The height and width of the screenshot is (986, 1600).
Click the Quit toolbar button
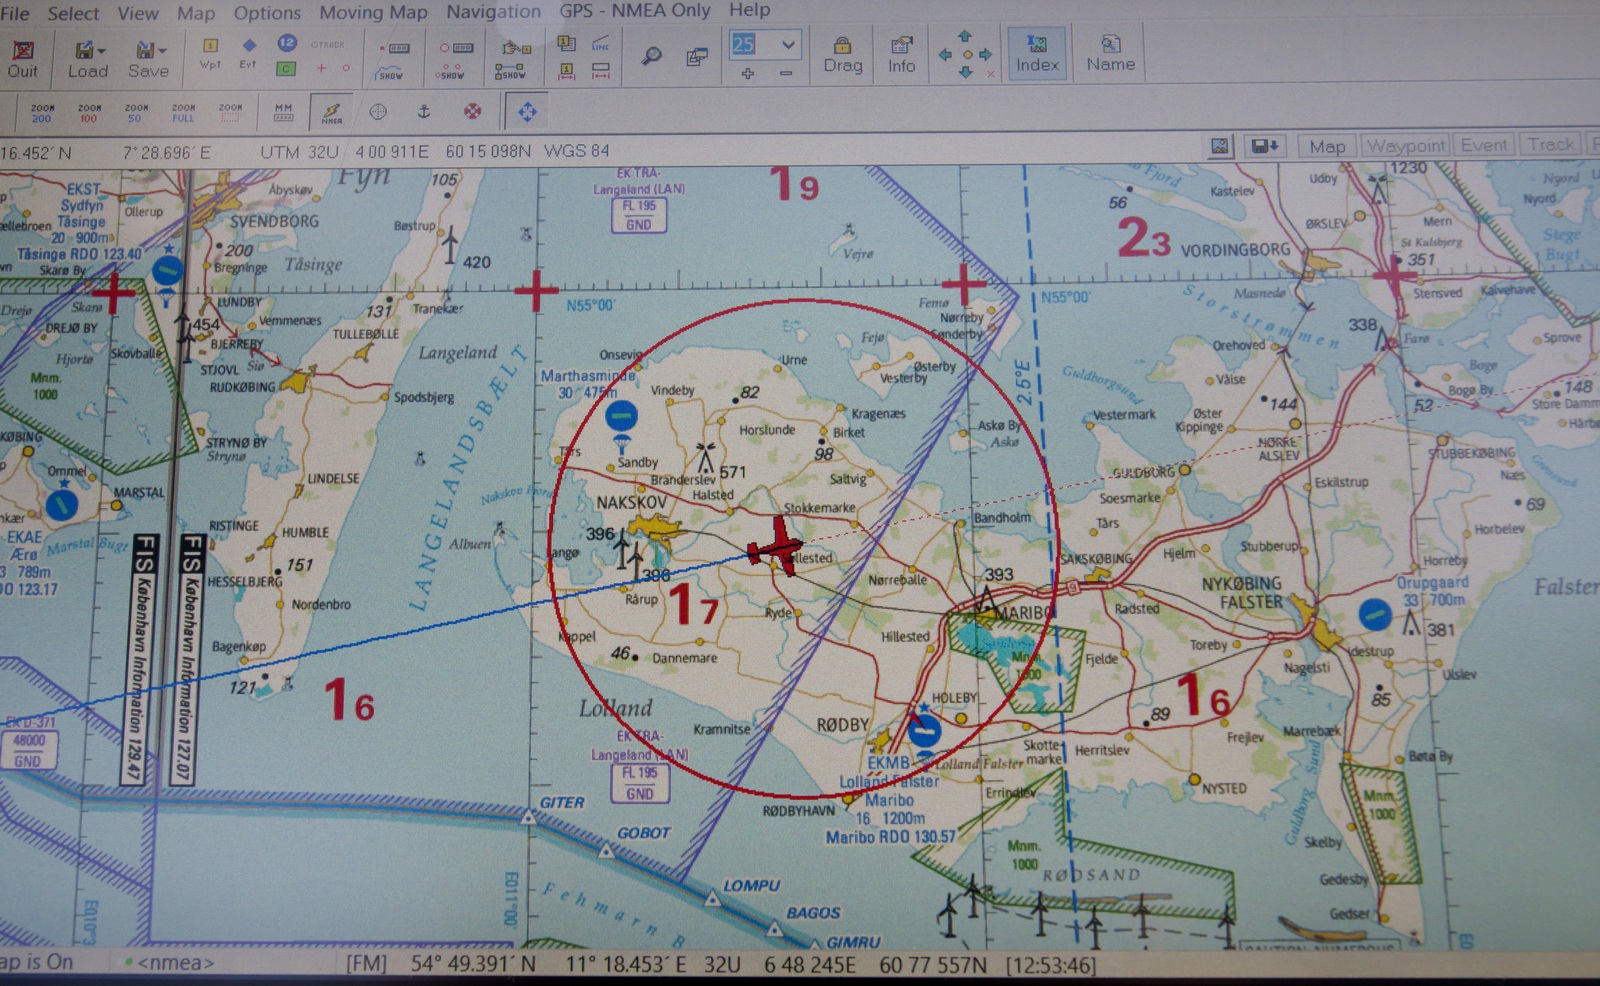coord(22,58)
